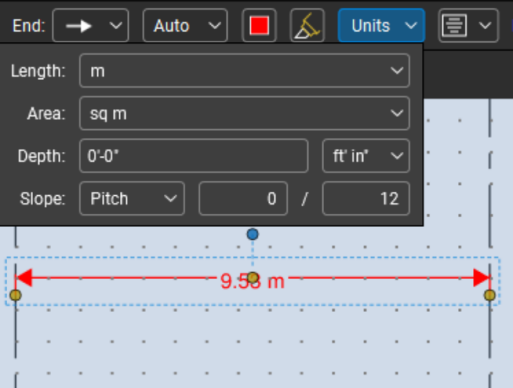513x388 pixels.
Task: Click the Depth value input field
Action: click(x=194, y=156)
